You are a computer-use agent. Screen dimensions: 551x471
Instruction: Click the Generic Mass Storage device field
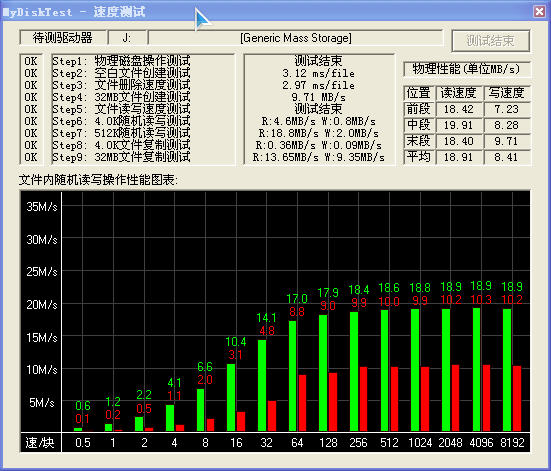pyautogui.click(x=296, y=38)
